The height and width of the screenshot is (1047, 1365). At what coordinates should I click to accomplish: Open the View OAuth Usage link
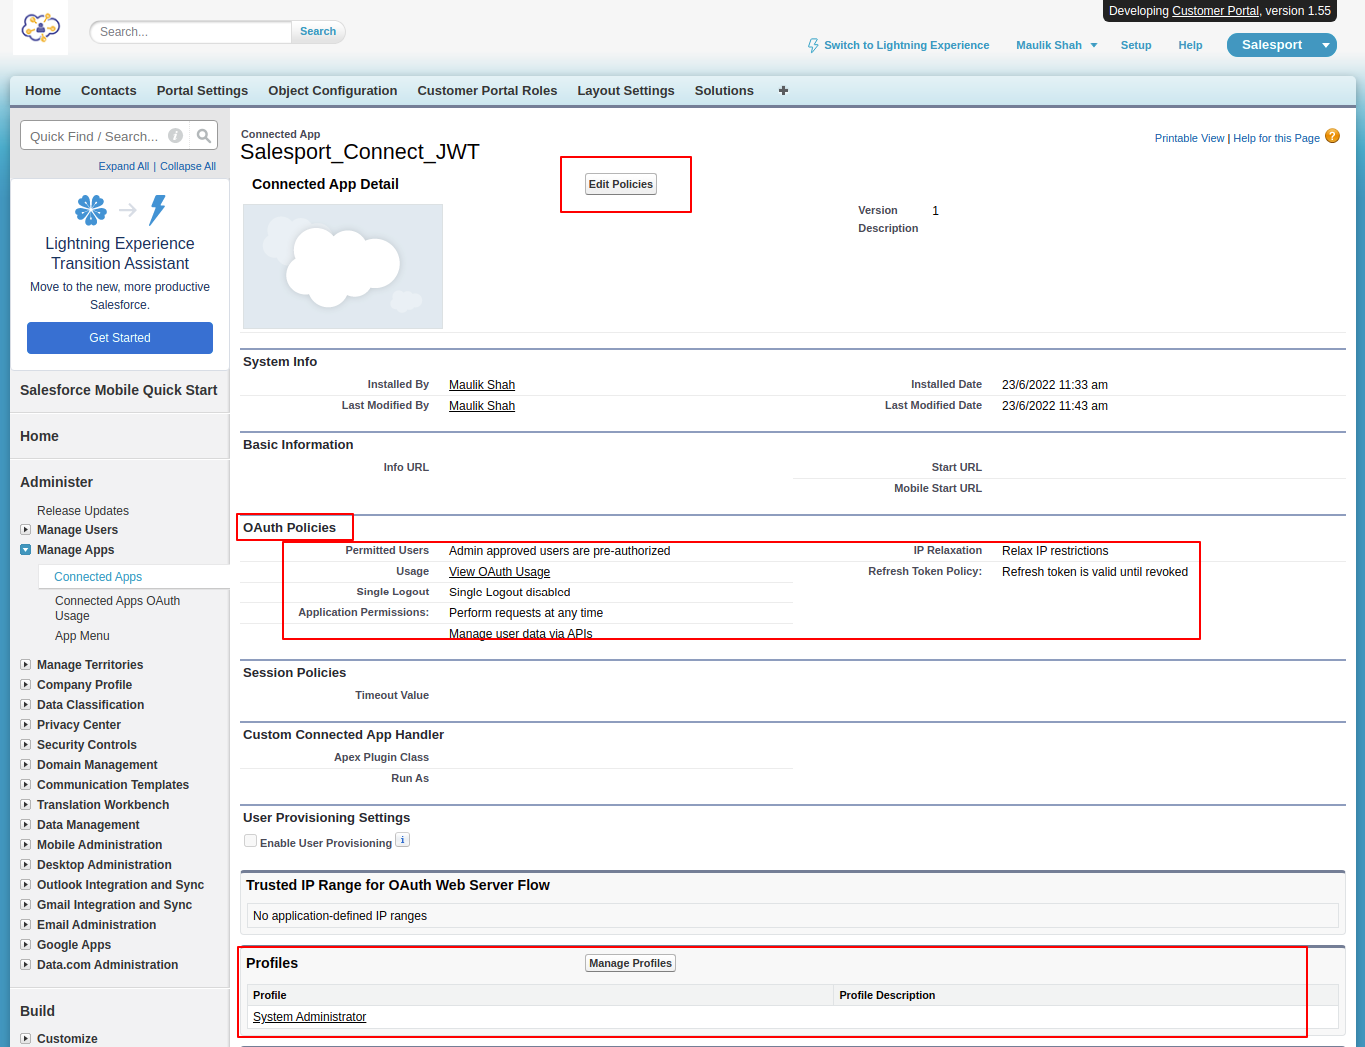point(499,572)
